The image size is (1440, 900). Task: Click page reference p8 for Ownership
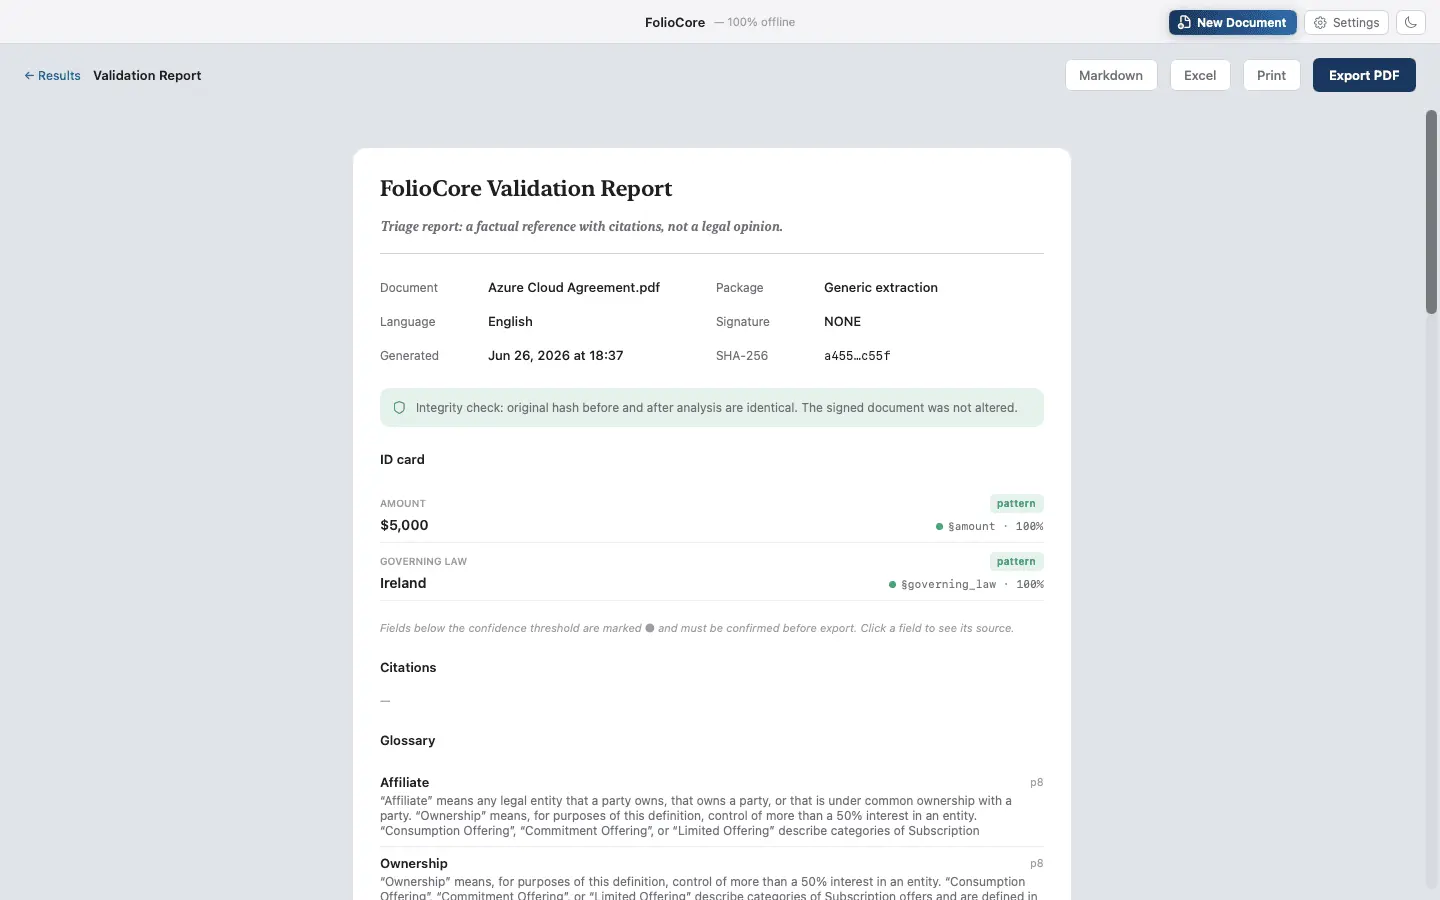coord(1036,863)
